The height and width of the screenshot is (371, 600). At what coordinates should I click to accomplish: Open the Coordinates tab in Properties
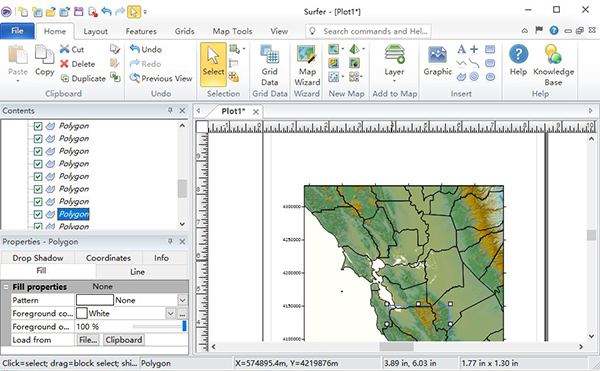(108, 258)
